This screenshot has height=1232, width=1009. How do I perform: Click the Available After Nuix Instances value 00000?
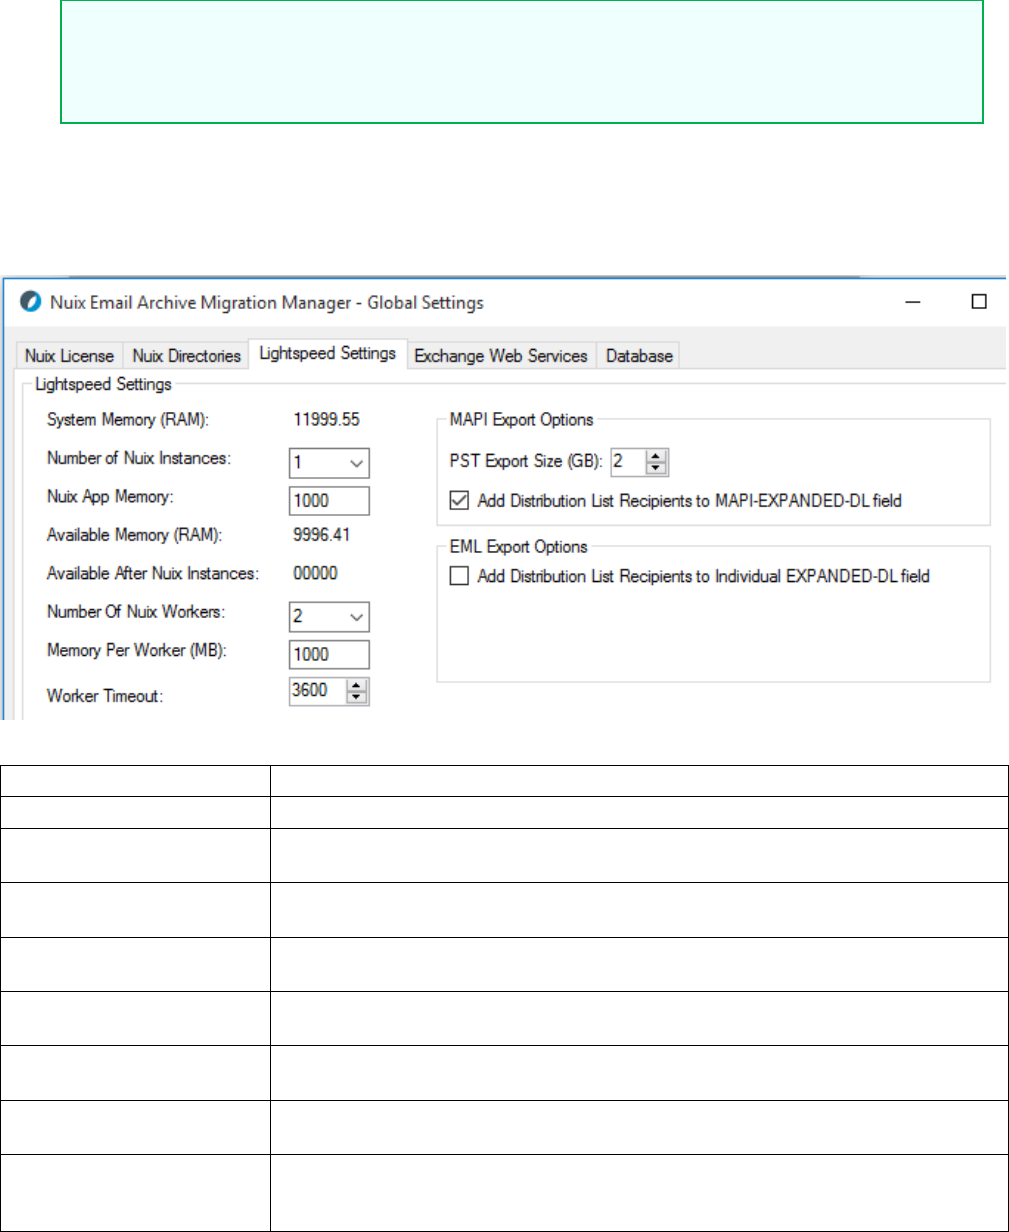(x=315, y=574)
